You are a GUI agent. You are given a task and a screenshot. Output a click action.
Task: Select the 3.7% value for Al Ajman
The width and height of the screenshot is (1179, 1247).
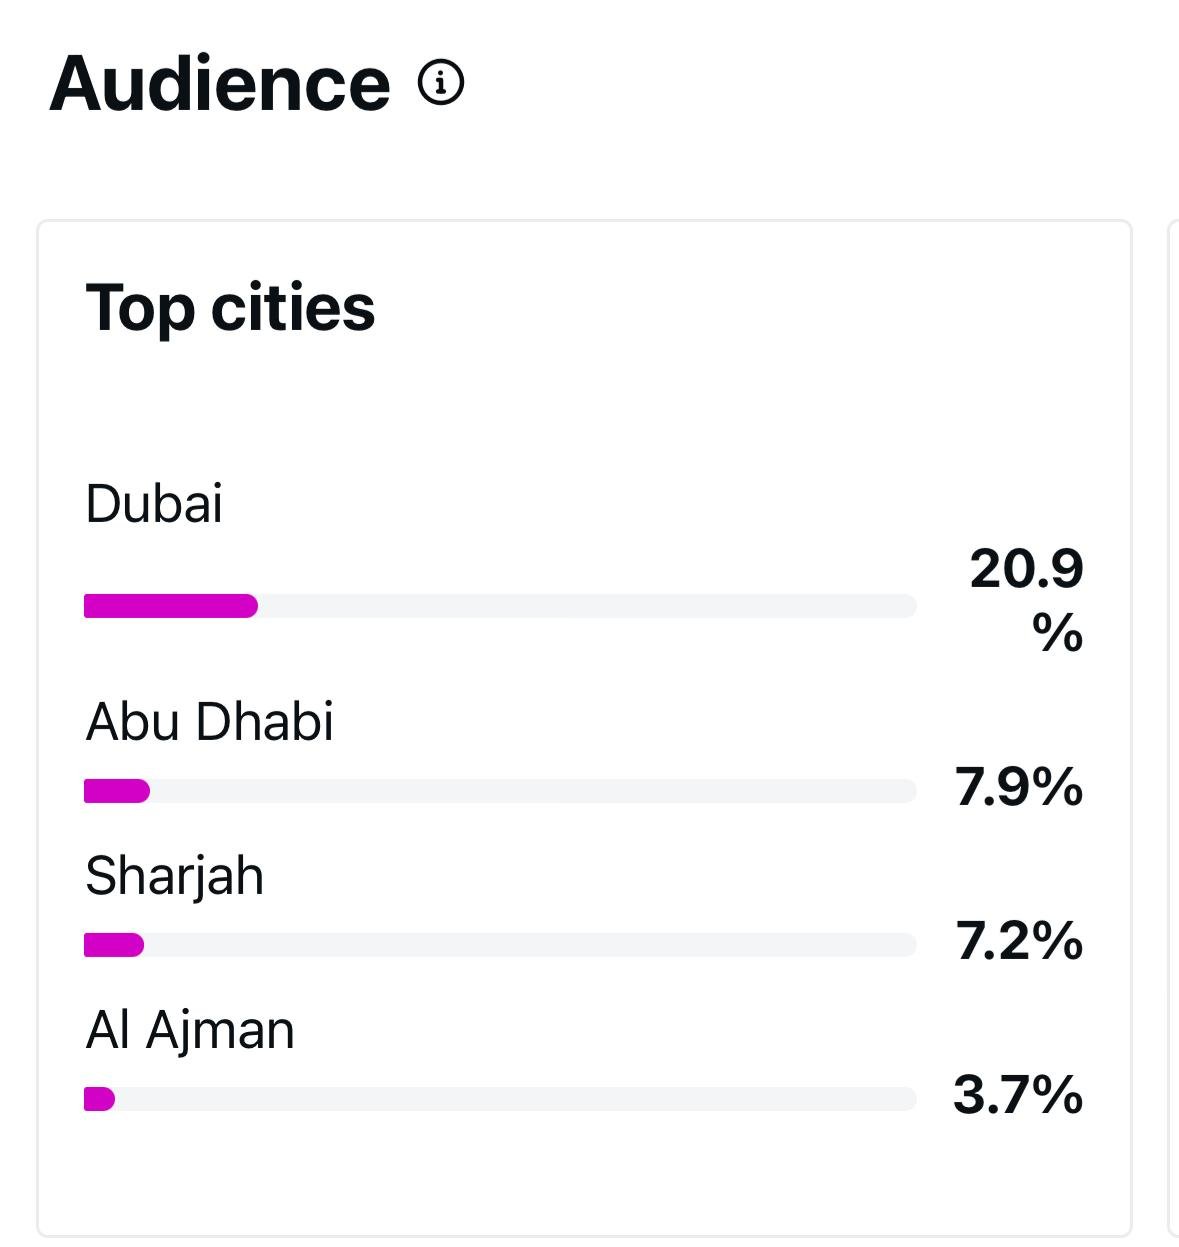(x=1018, y=1095)
